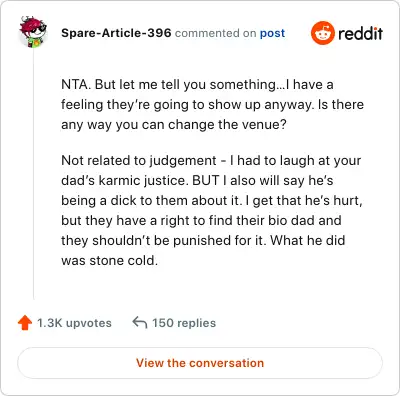Click the reddit wordmark text
The height and width of the screenshot is (396, 400).
point(360,33)
